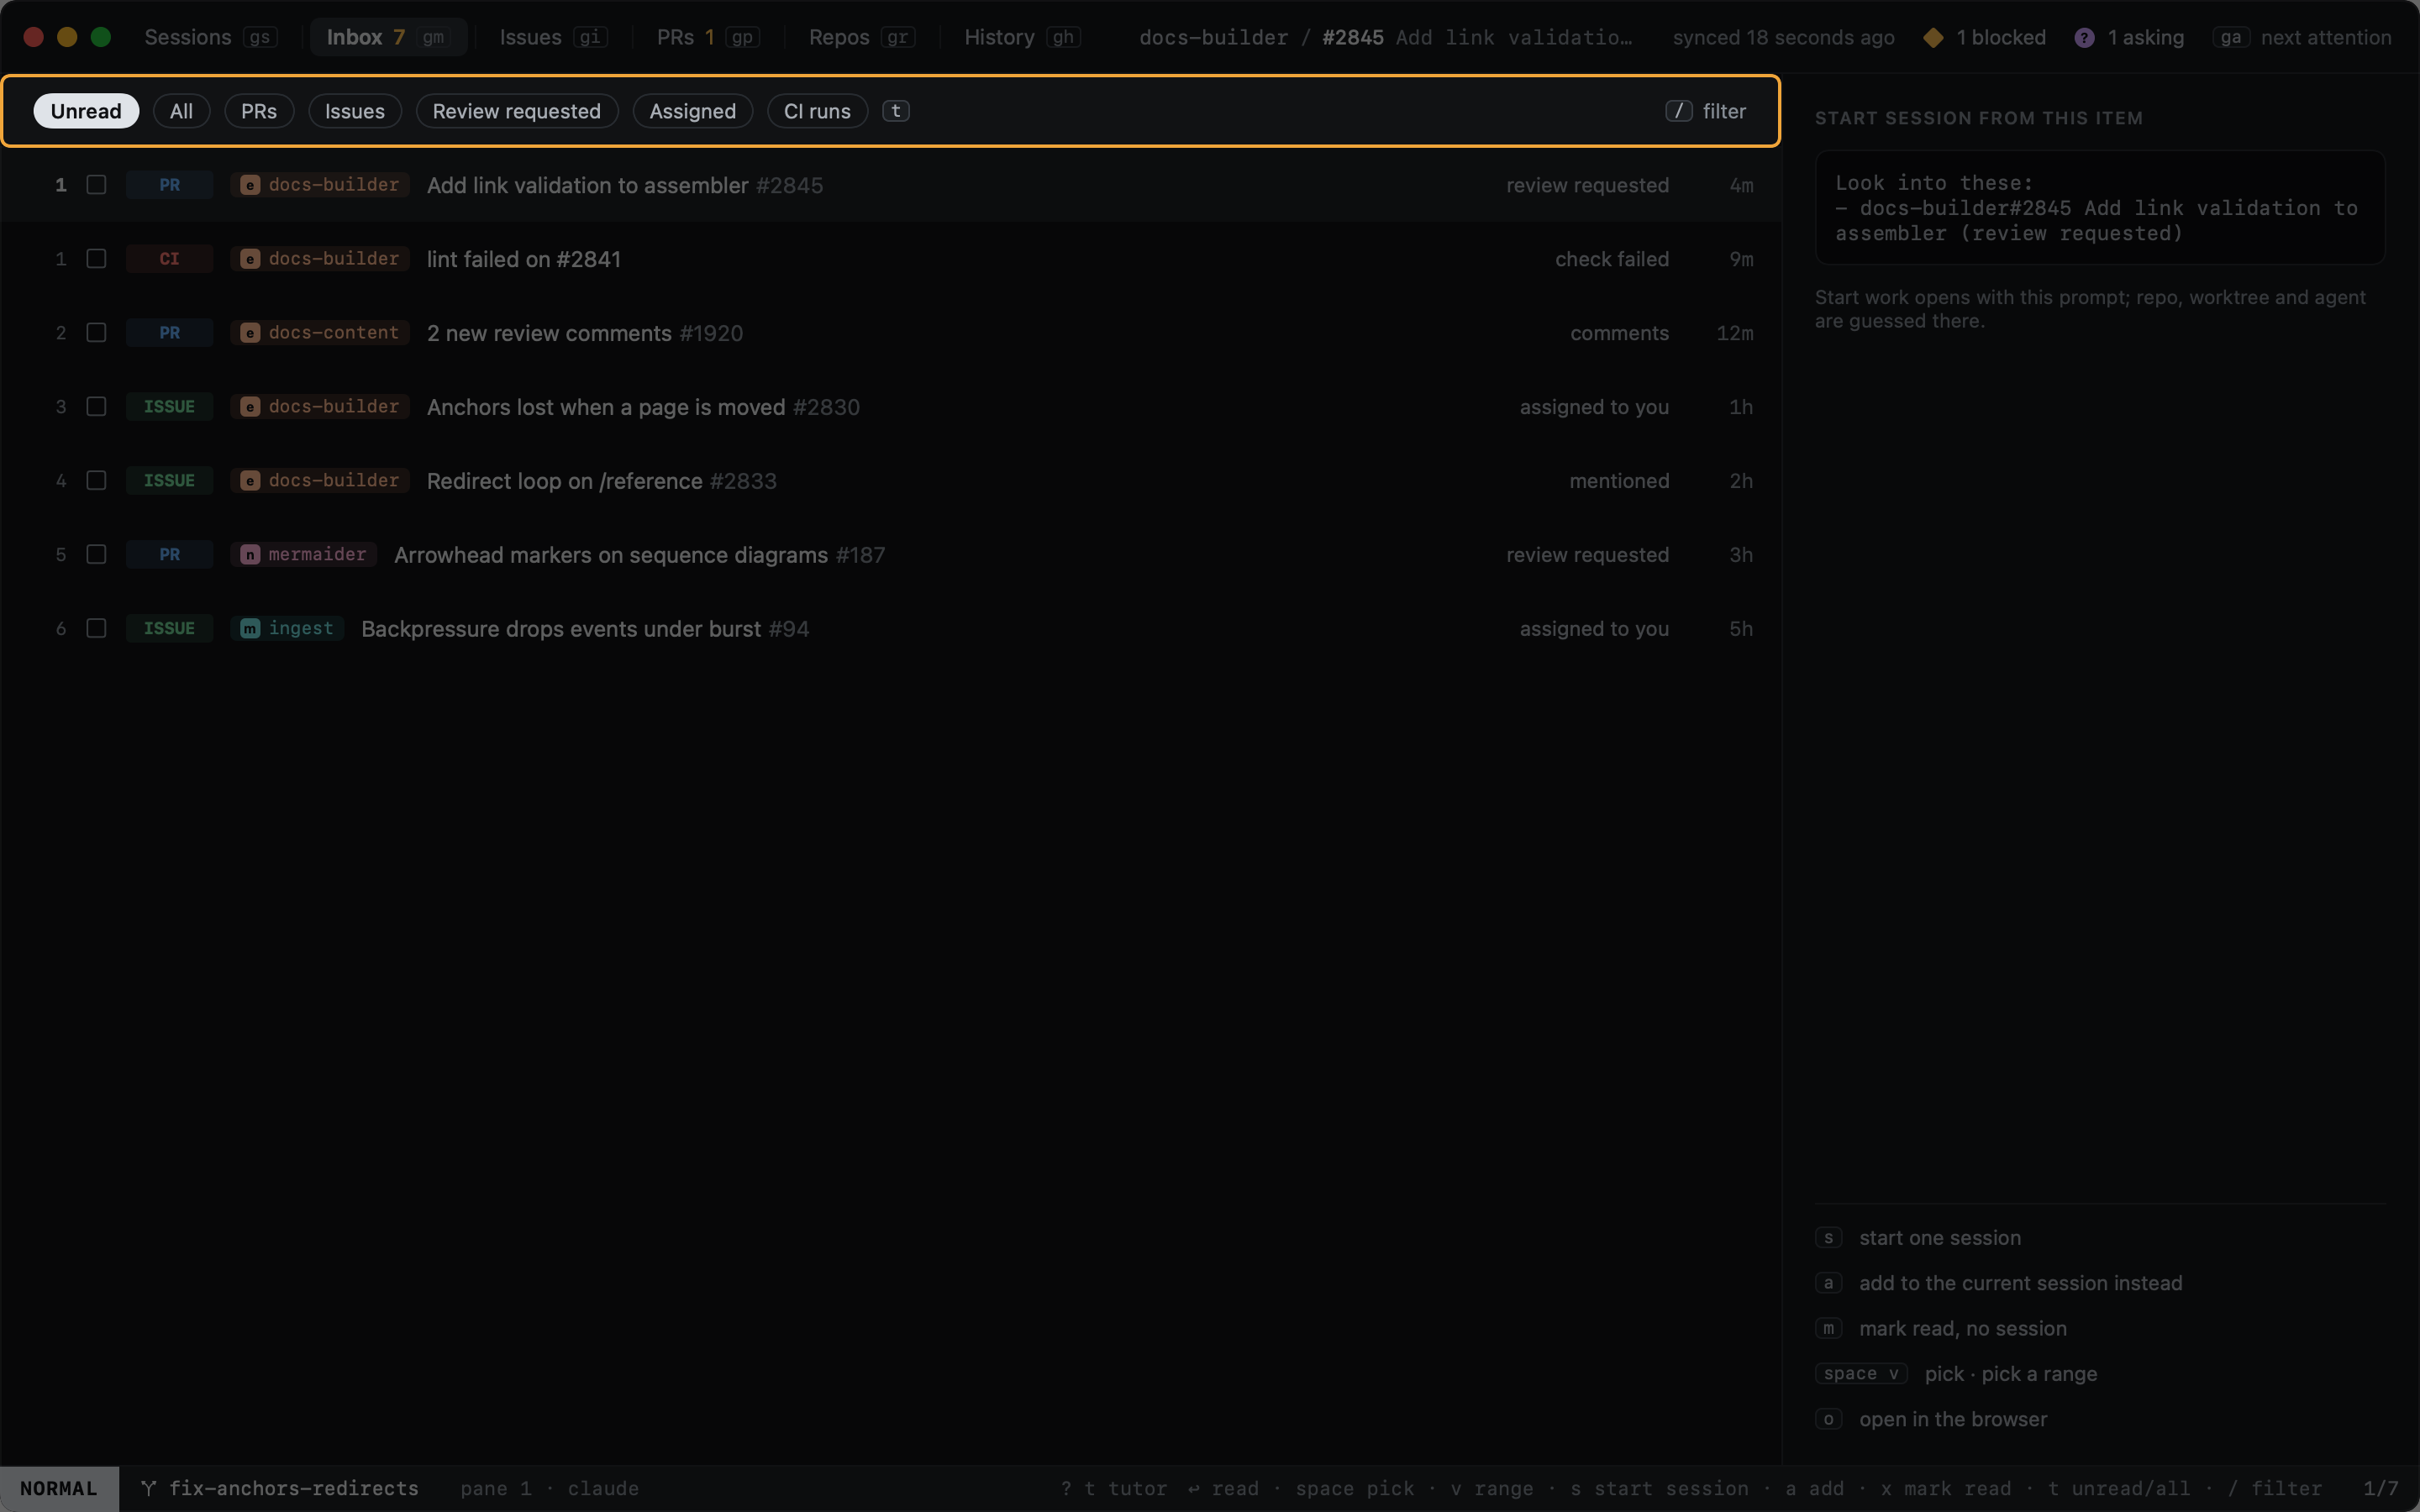Screen dimensions: 2420x1512
Task: Check the Arrowhead markers #187 row
Action: [x=96, y=555]
